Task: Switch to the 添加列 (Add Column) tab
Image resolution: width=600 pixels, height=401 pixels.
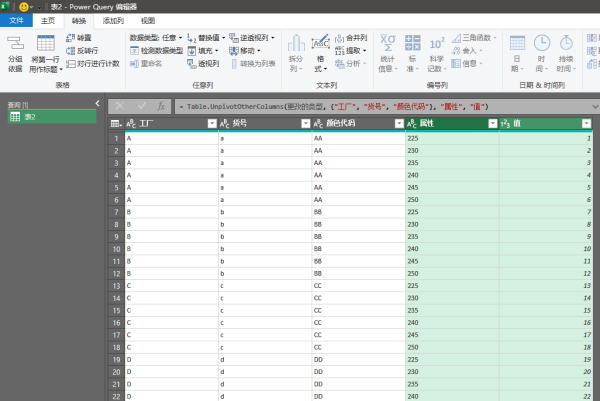Action: coord(113,19)
